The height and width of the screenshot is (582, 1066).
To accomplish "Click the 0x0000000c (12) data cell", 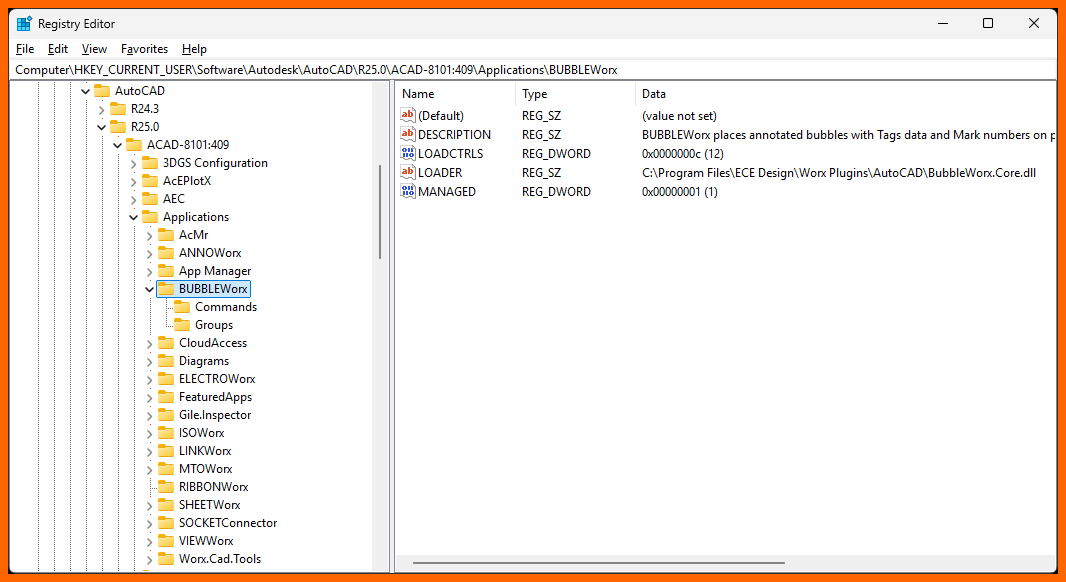I will click(683, 154).
